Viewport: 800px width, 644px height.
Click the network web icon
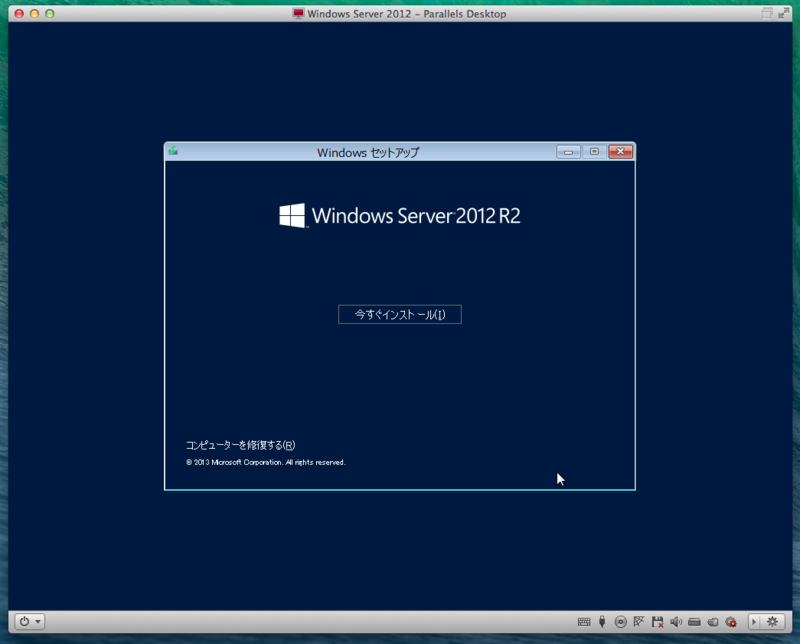639,621
